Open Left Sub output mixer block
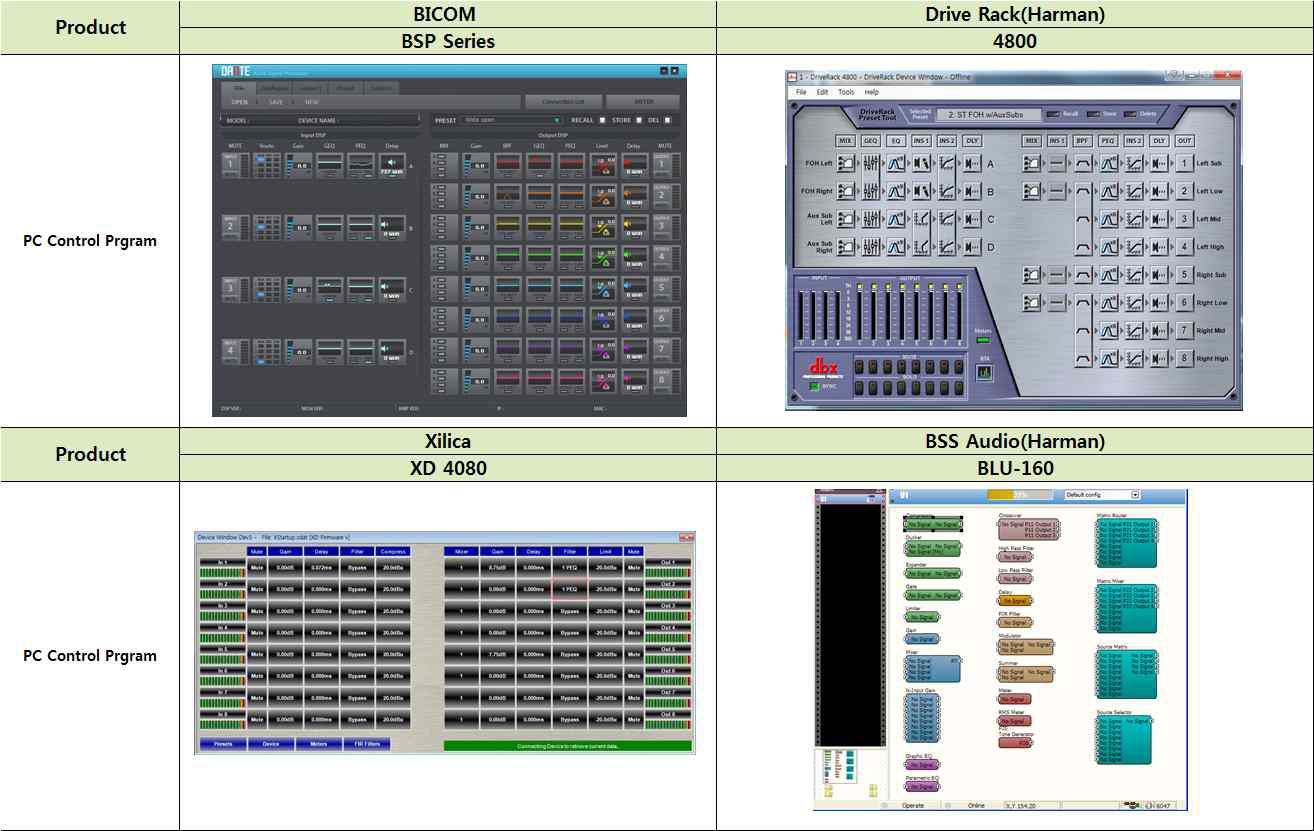Screen dimensions: 1314x831 pos(1032,163)
